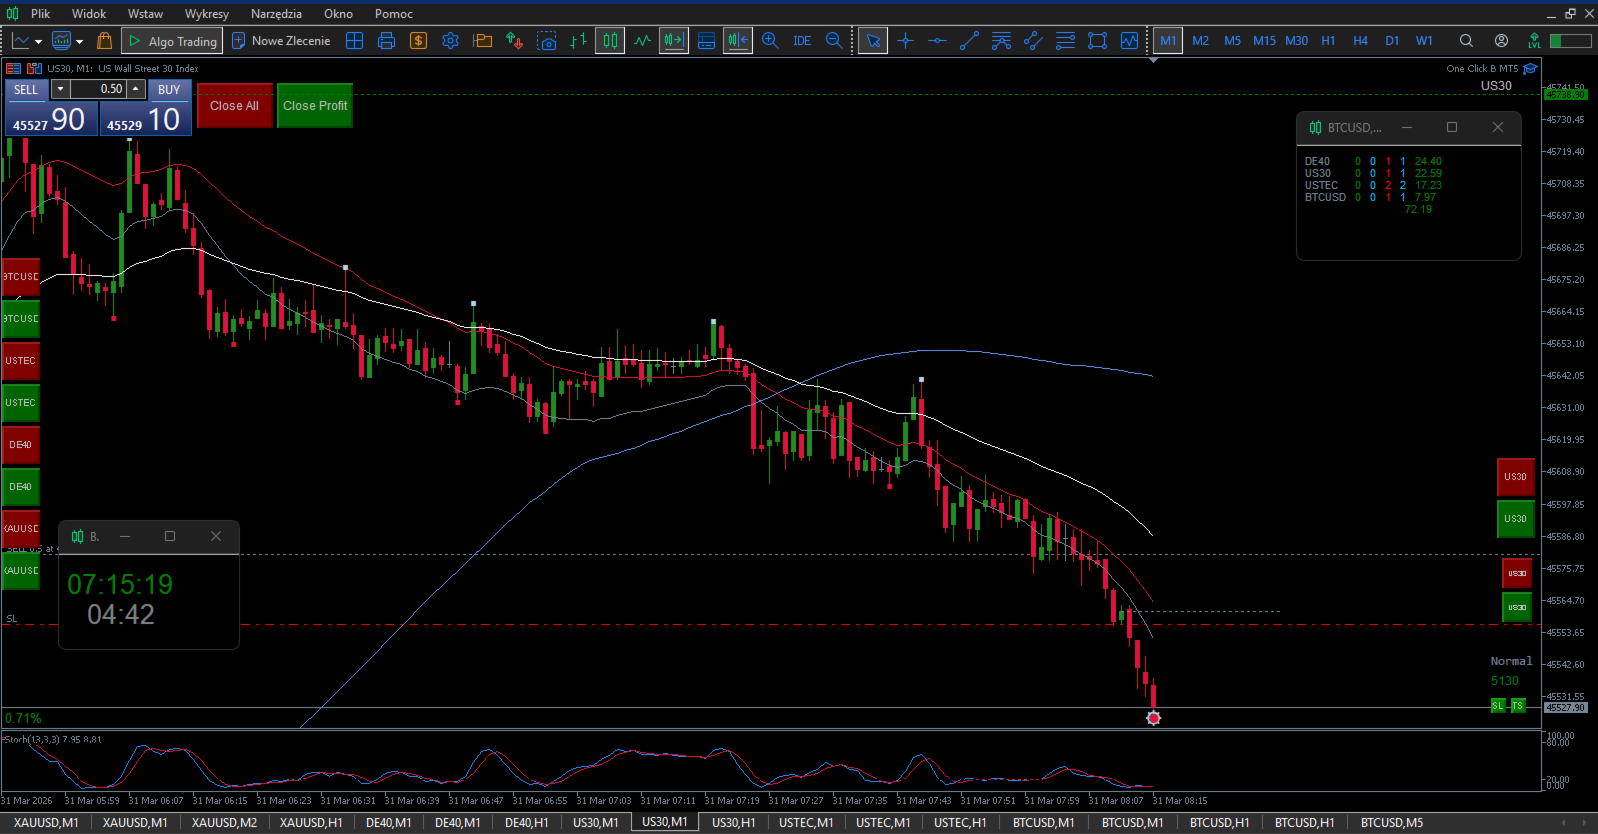Toggle Algo Trading on or off

pyautogui.click(x=172, y=41)
